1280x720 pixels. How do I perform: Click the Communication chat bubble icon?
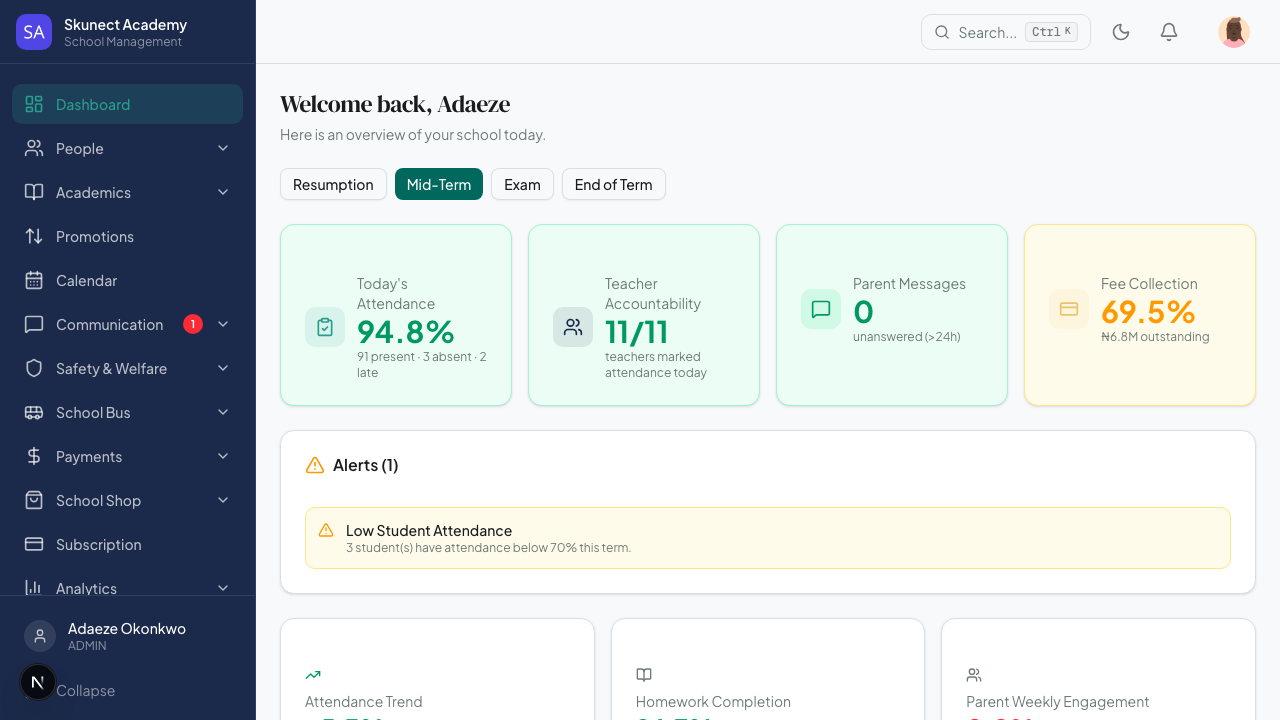(34, 324)
